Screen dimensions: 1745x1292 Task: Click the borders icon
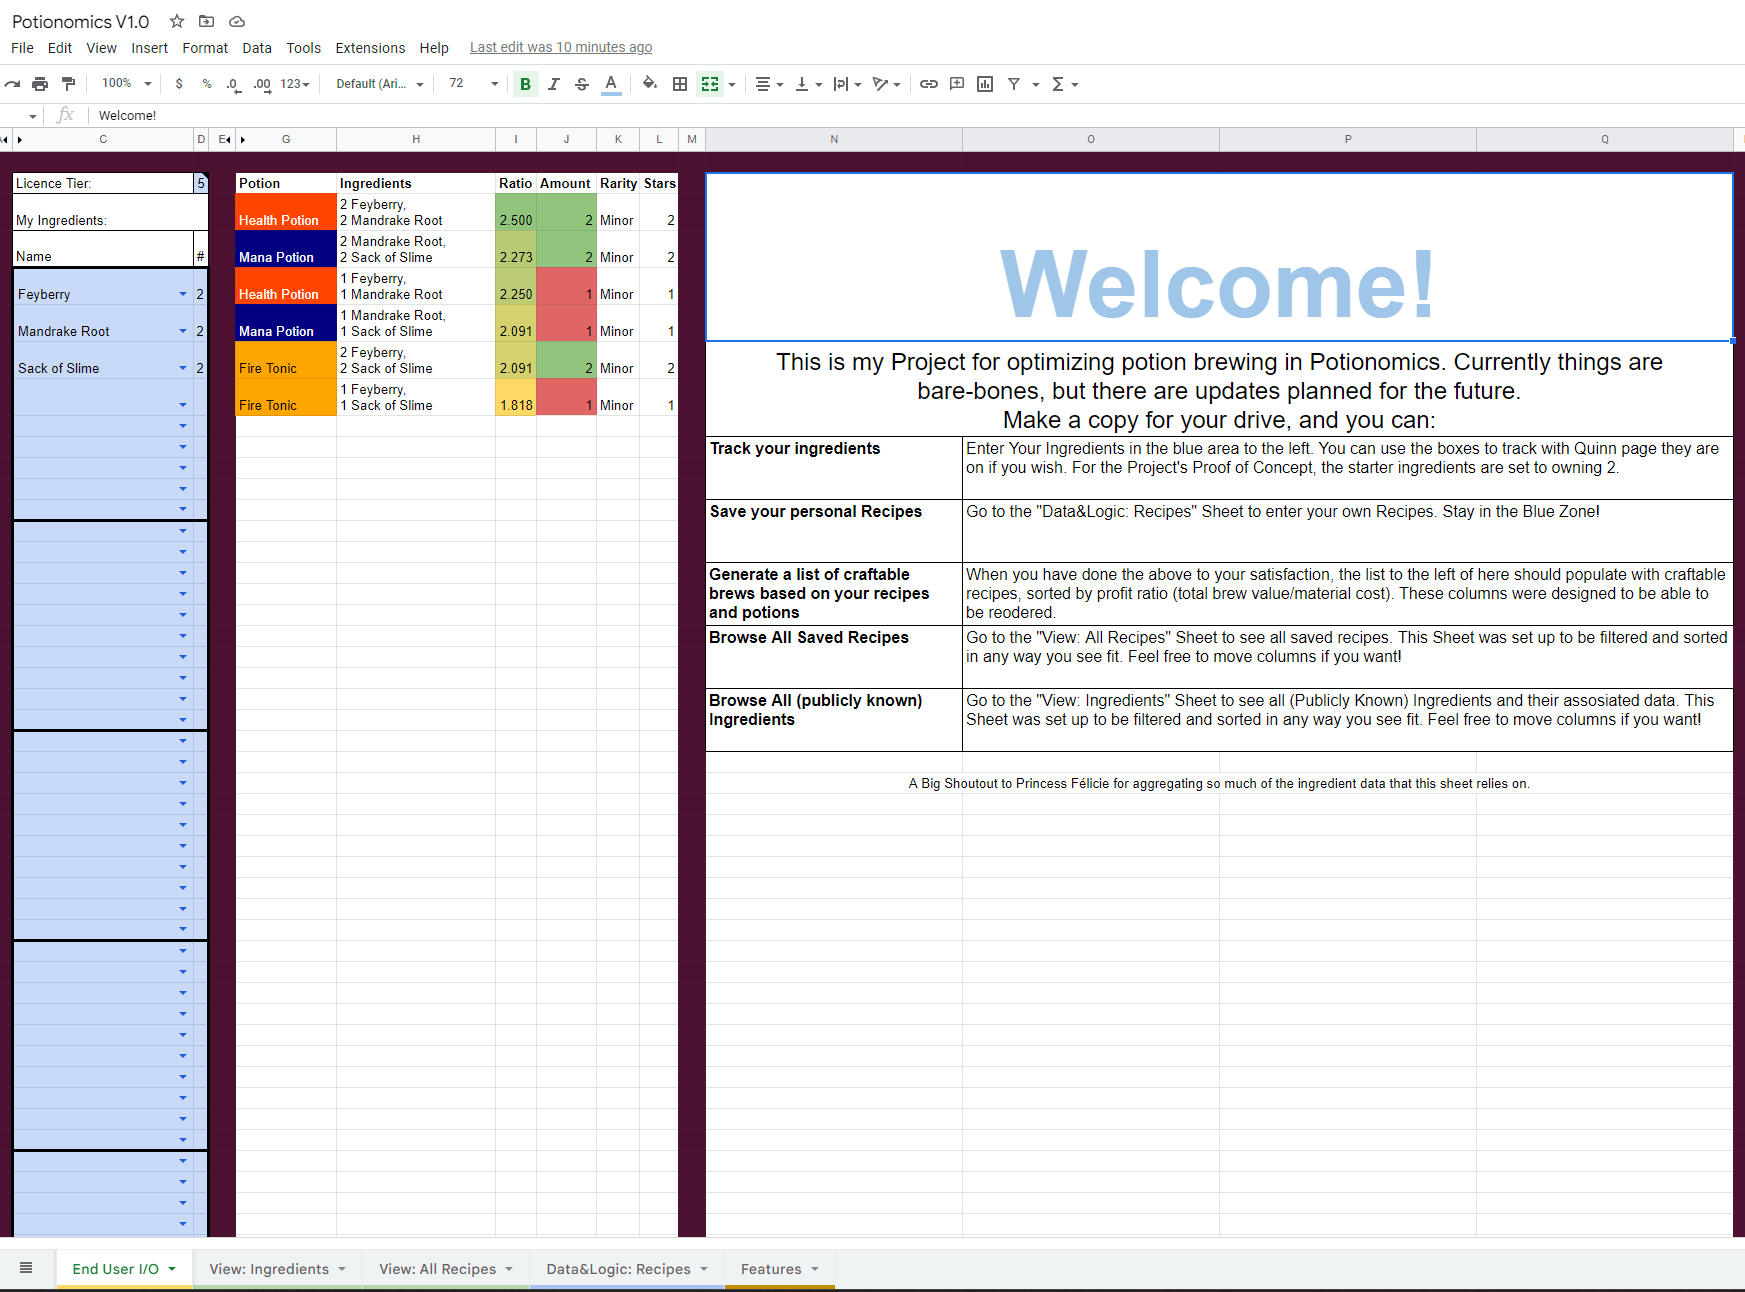click(x=680, y=84)
